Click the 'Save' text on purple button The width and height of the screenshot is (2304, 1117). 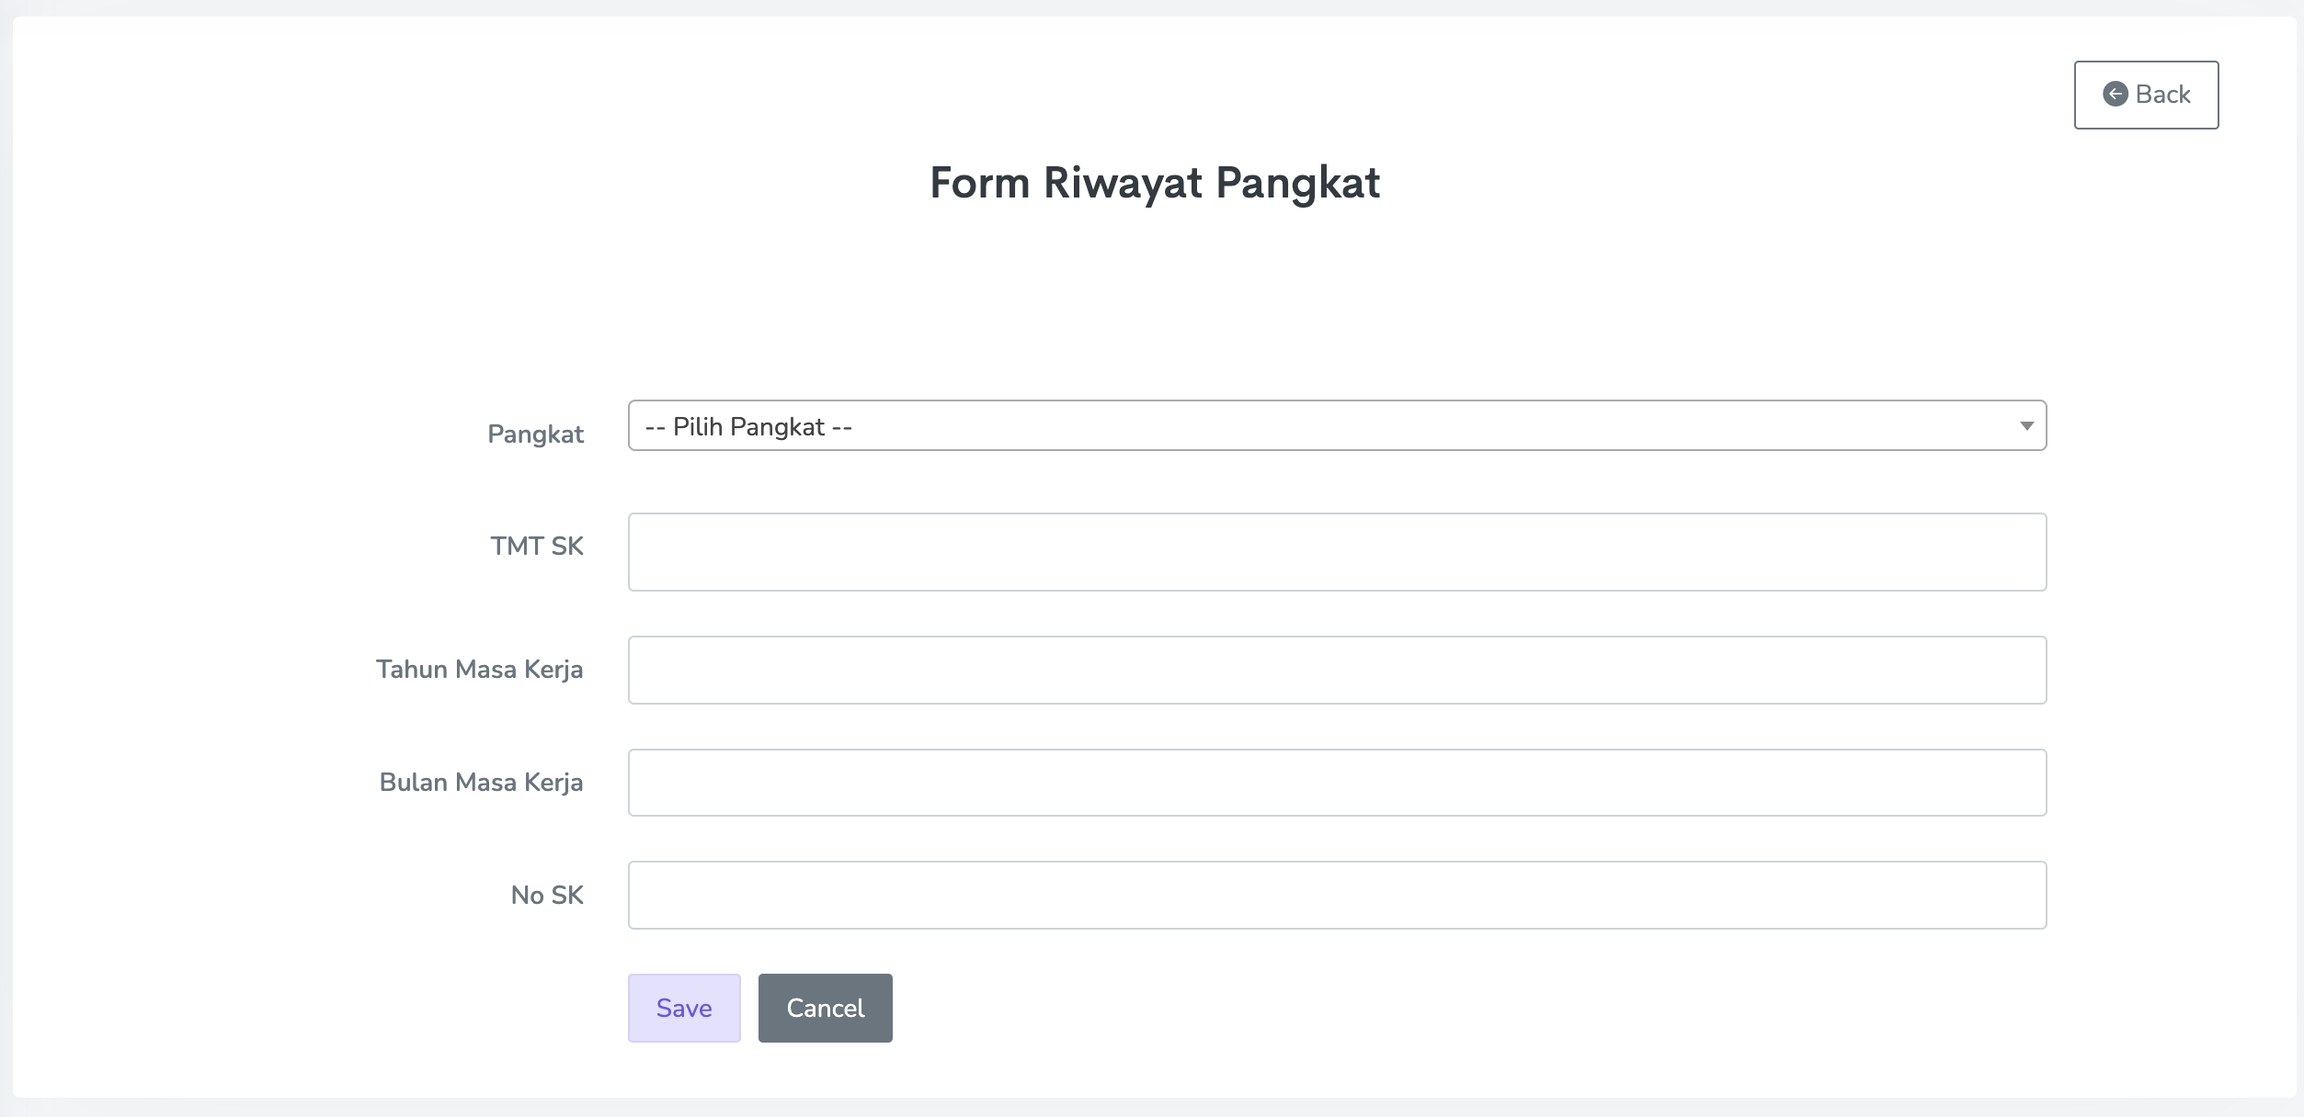point(684,1008)
